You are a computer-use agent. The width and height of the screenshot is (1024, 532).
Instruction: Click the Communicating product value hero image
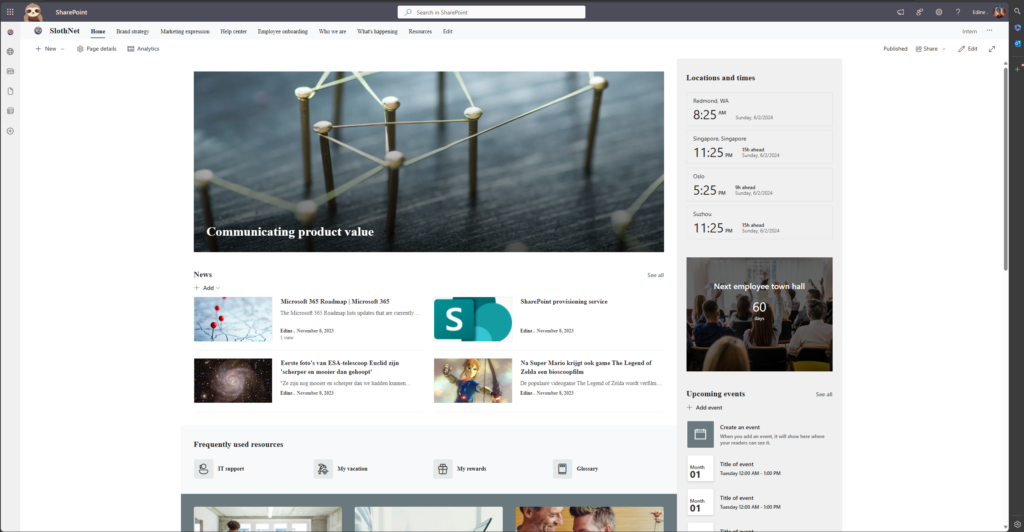428,162
